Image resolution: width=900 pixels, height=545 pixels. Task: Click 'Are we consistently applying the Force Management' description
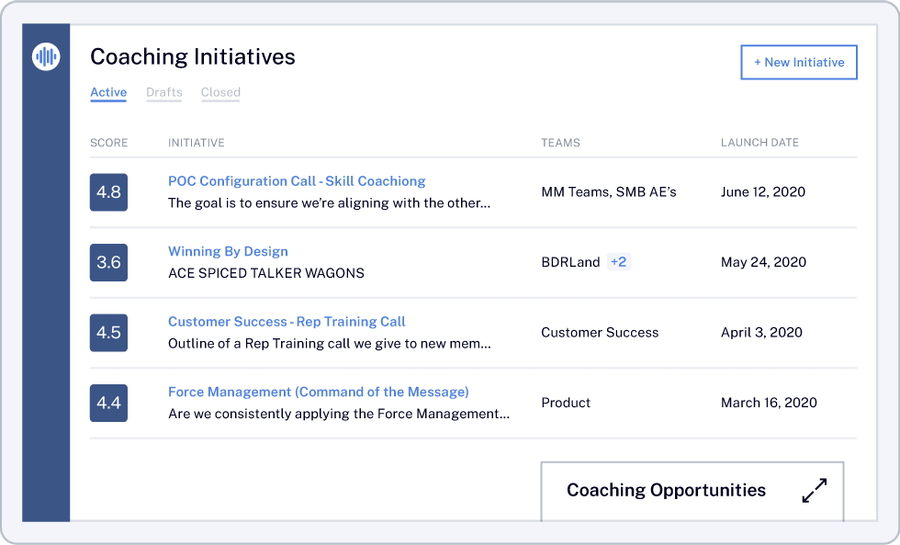[x=339, y=414]
